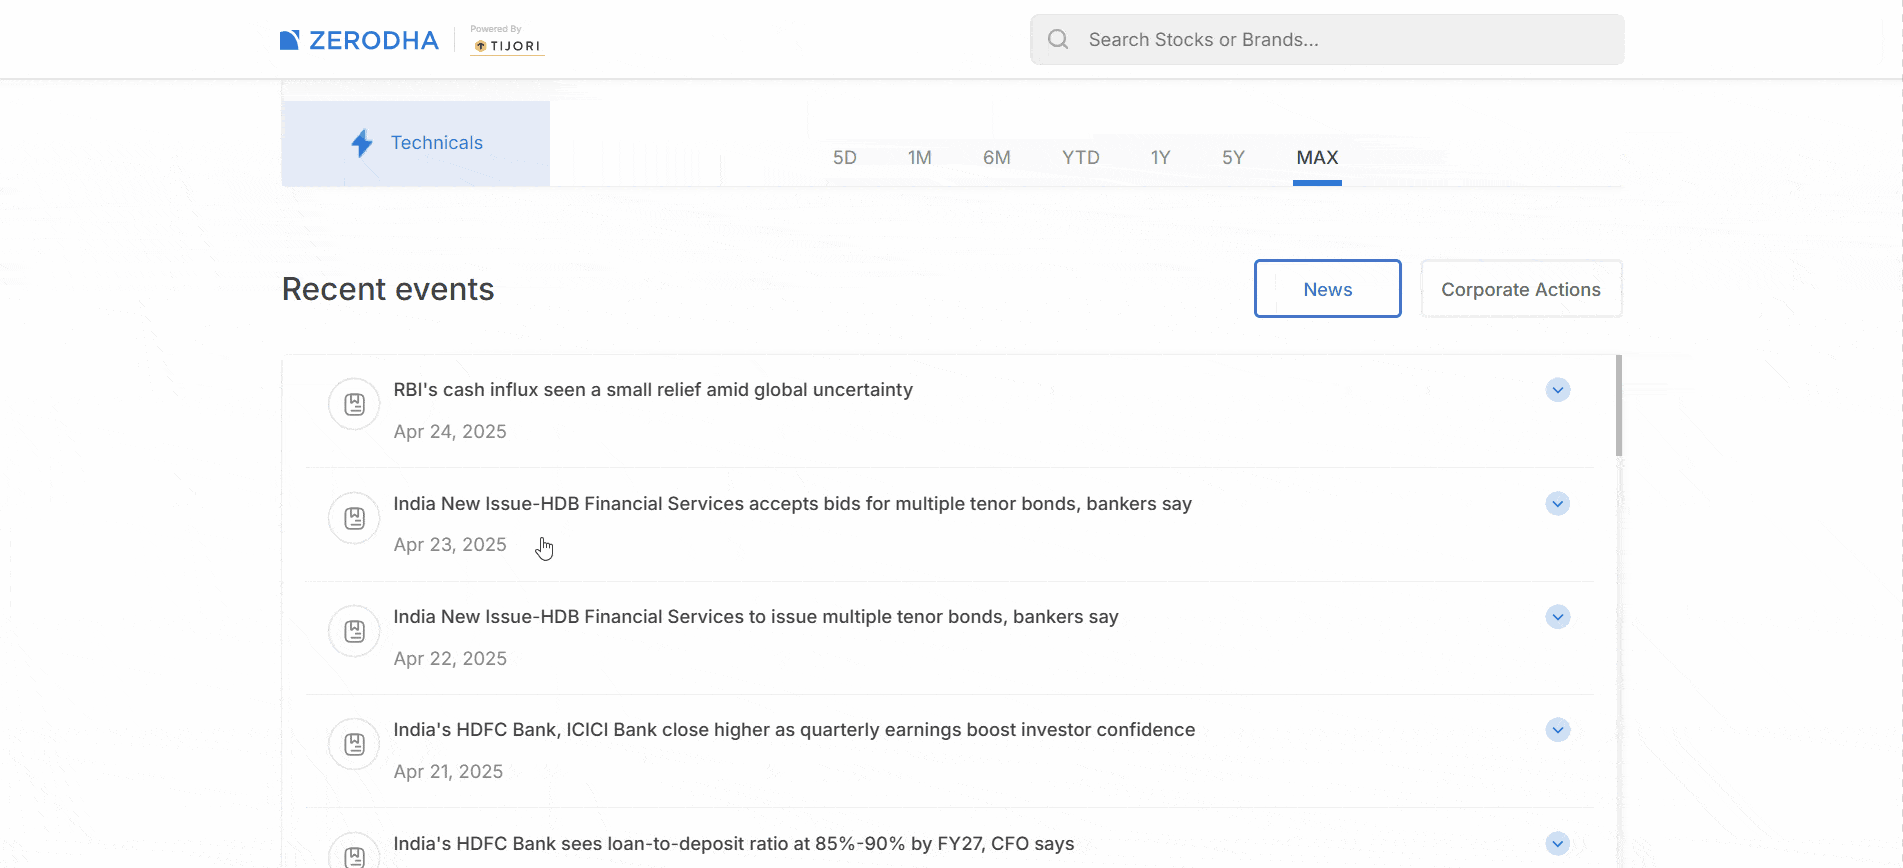Click news icon beside HDB accepts bids item
Screen dimensions: 1903x868
tap(354, 518)
